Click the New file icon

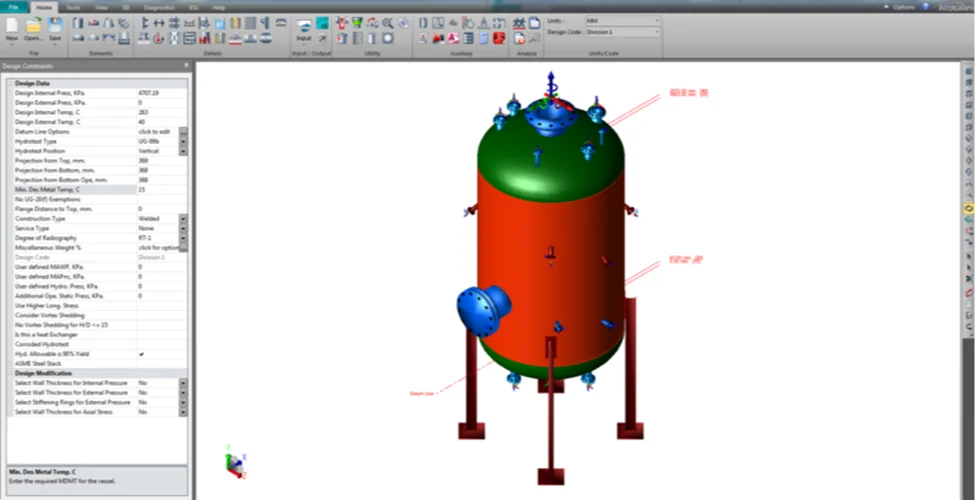(x=12, y=26)
